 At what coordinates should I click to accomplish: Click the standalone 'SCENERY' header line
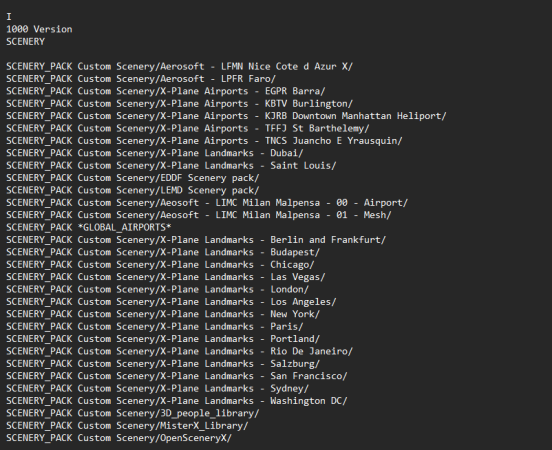pyautogui.click(x=25, y=42)
